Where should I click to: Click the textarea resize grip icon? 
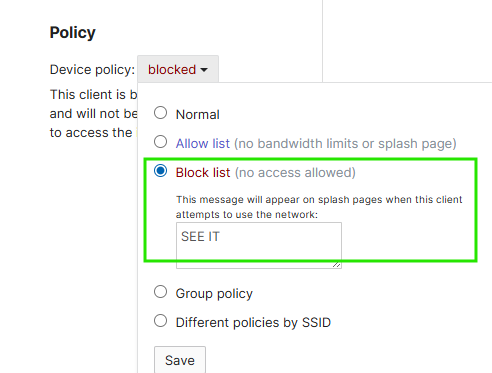pos(337,264)
